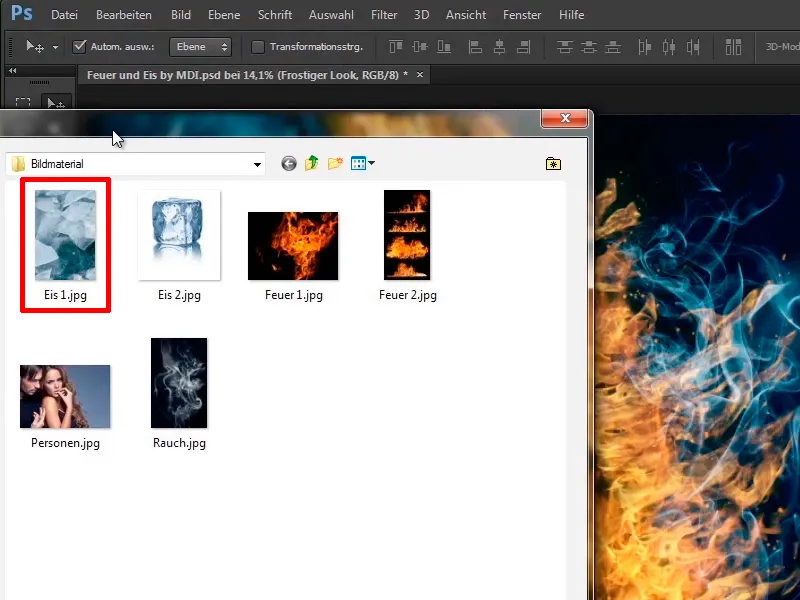The height and width of the screenshot is (600, 800).
Task: Click Align top edges icon
Action: [x=396, y=47]
